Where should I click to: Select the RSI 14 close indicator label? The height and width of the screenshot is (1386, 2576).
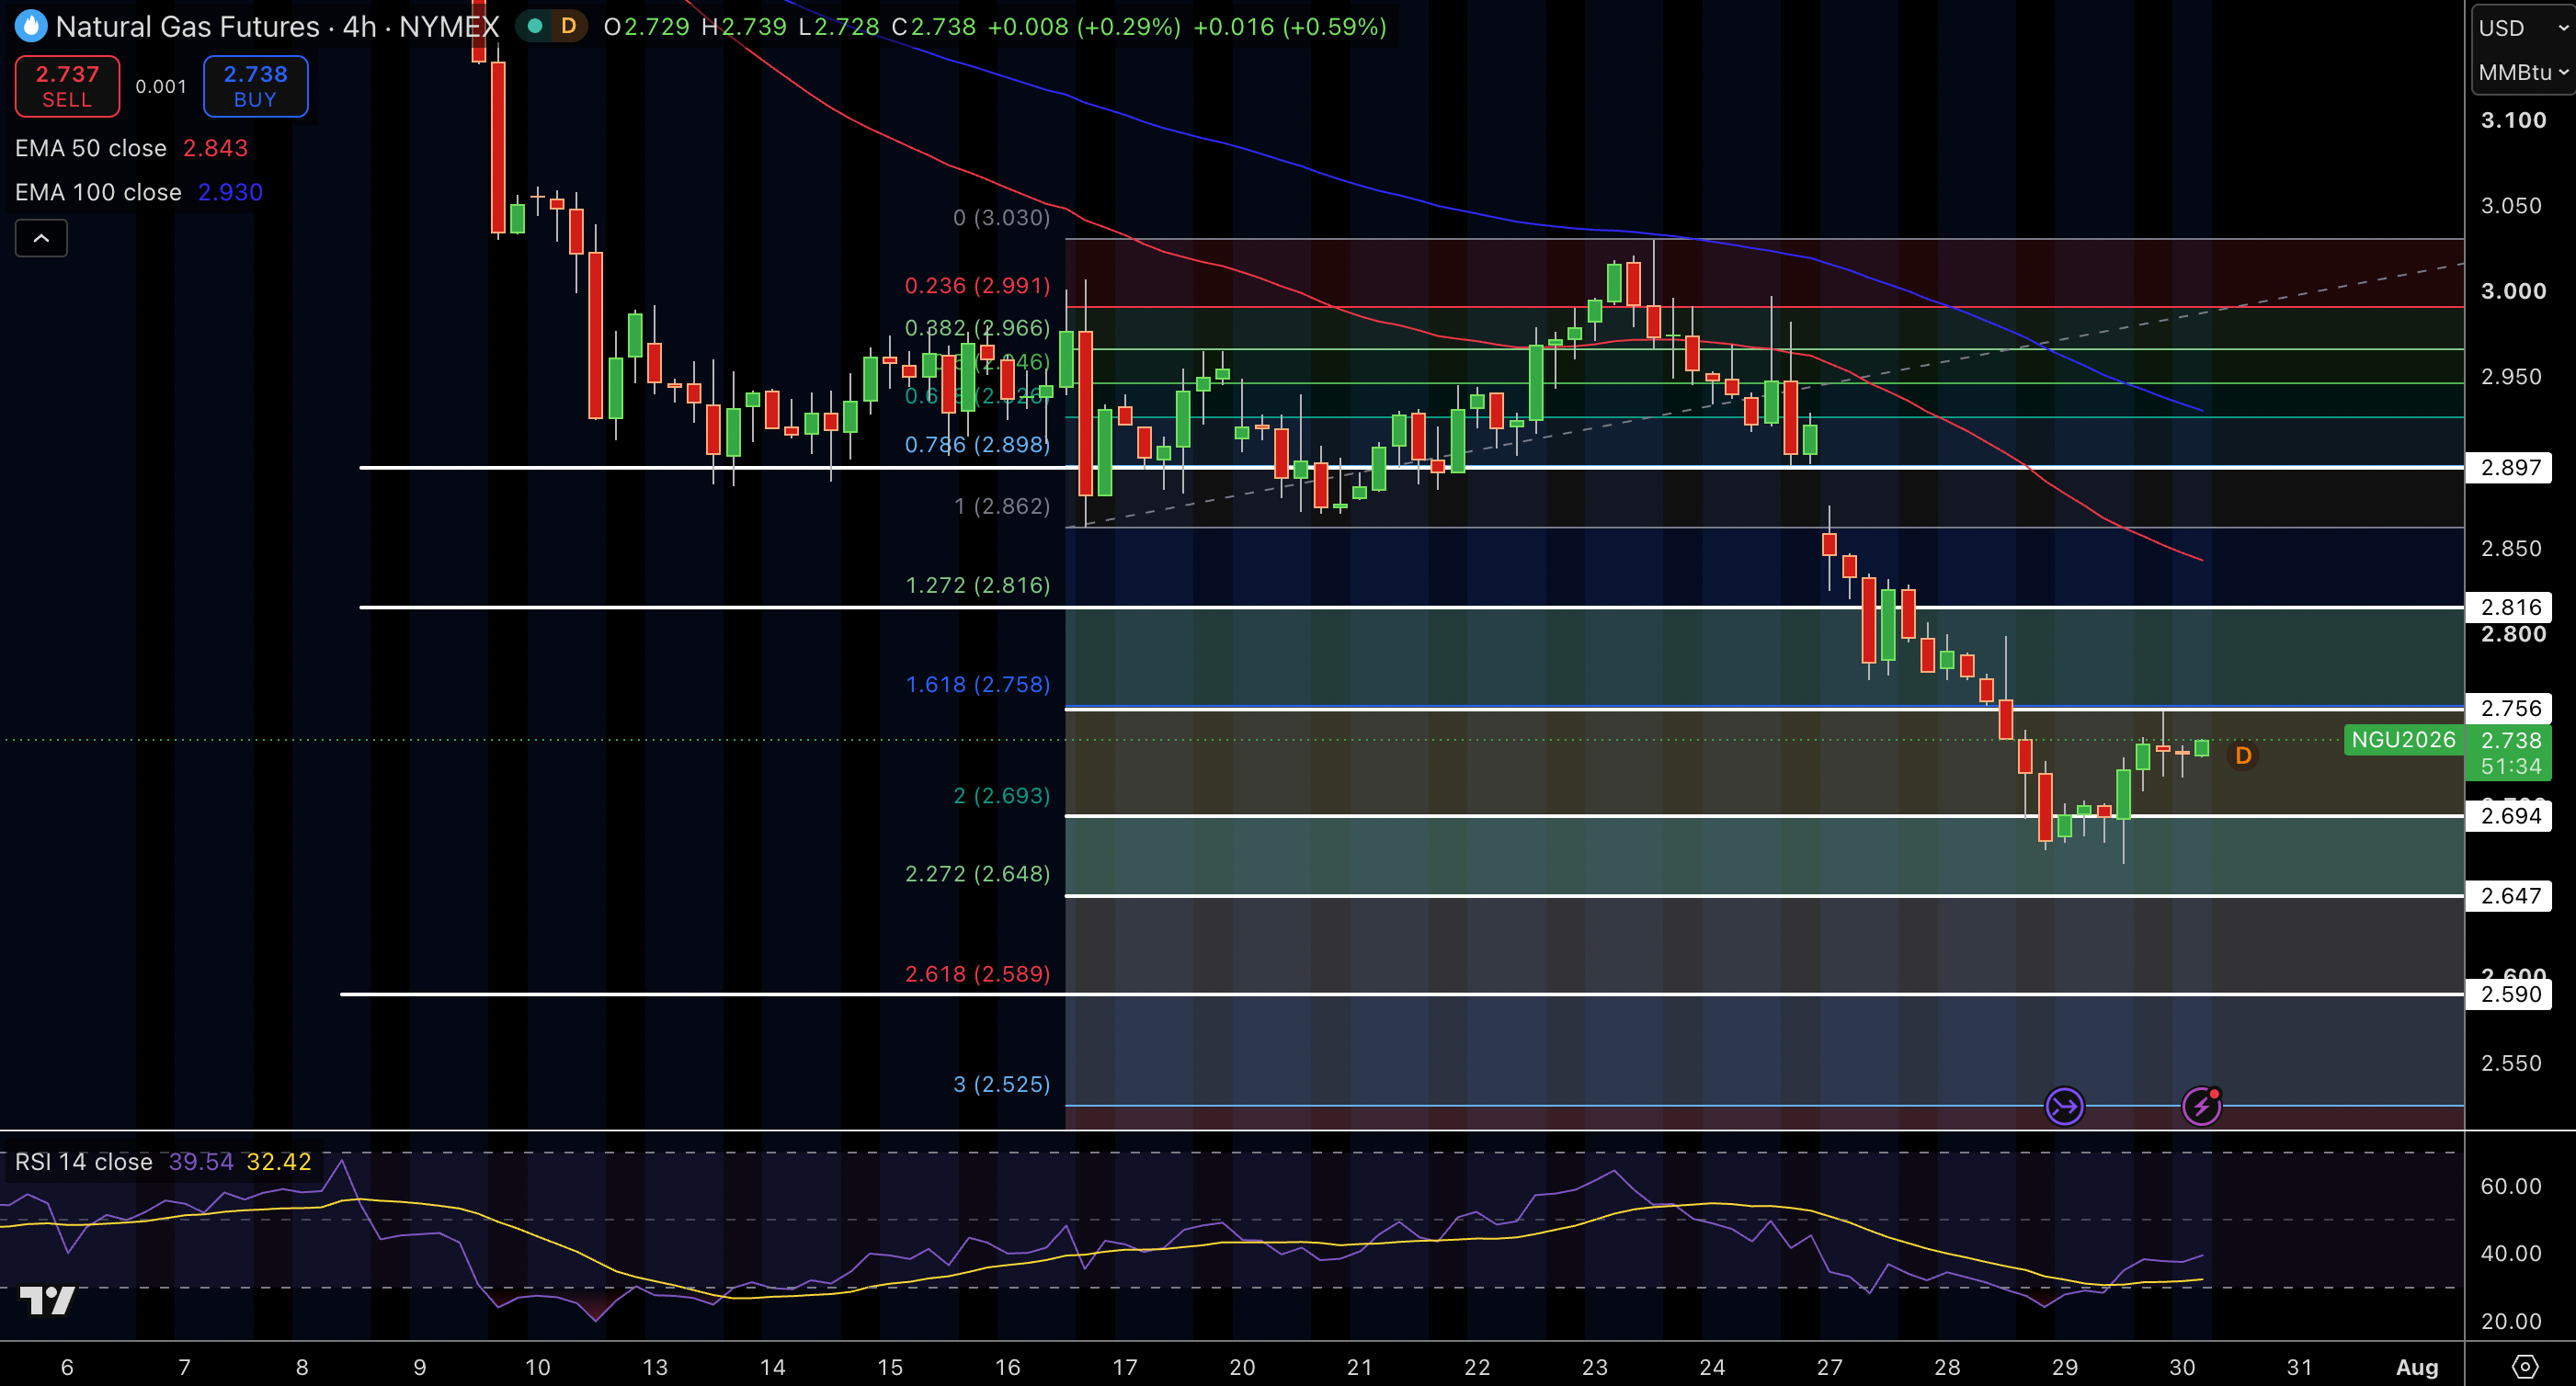pyautogui.click(x=84, y=1161)
